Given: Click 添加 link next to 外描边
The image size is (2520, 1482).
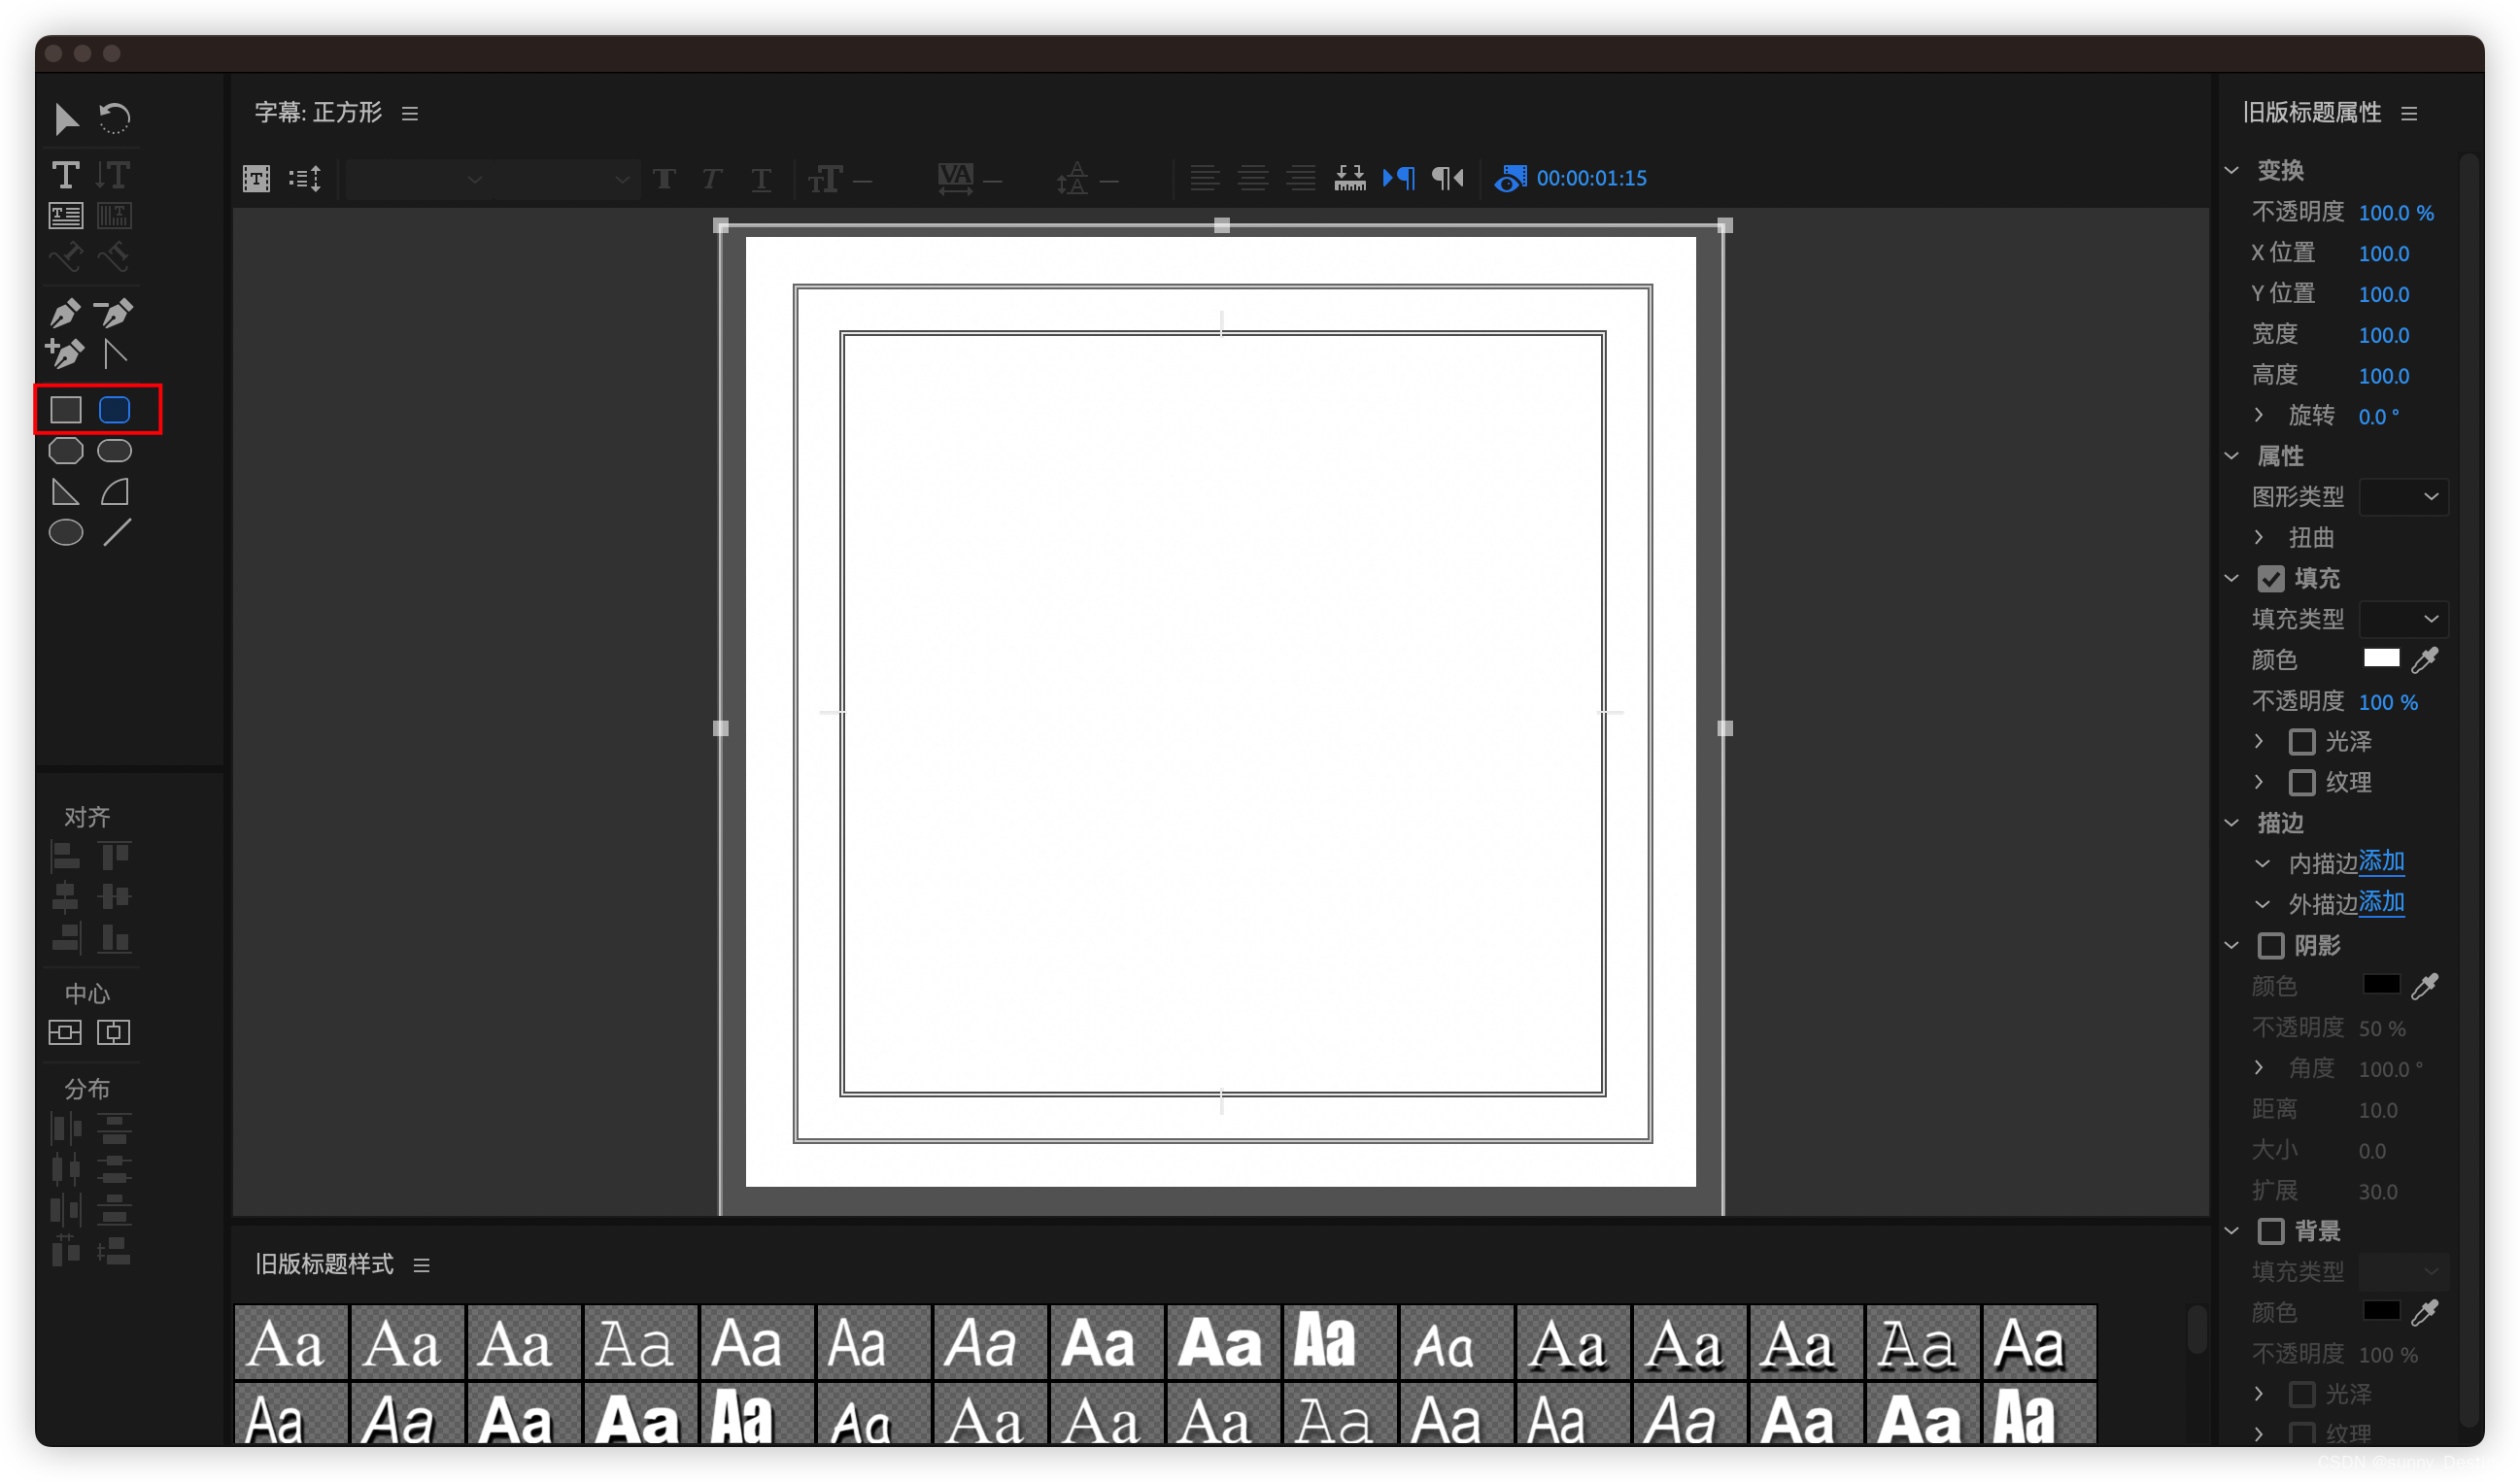Looking at the screenshot, I should [2381, 903].
